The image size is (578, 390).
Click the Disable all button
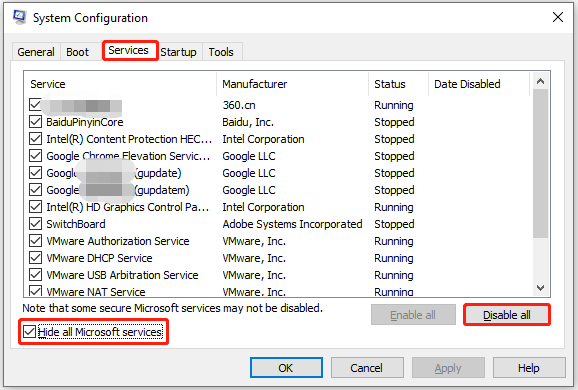[507, 315]
